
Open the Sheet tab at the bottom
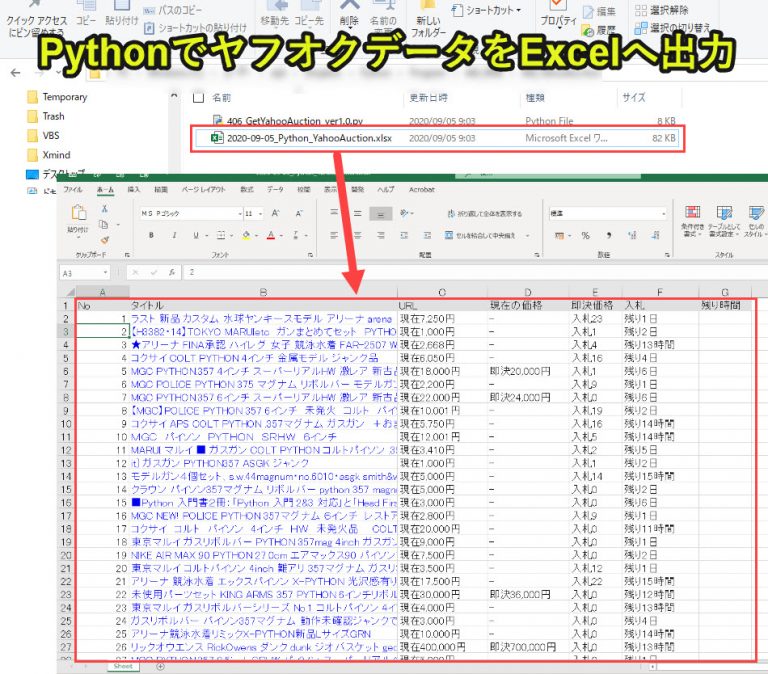[x=123, y=667]
